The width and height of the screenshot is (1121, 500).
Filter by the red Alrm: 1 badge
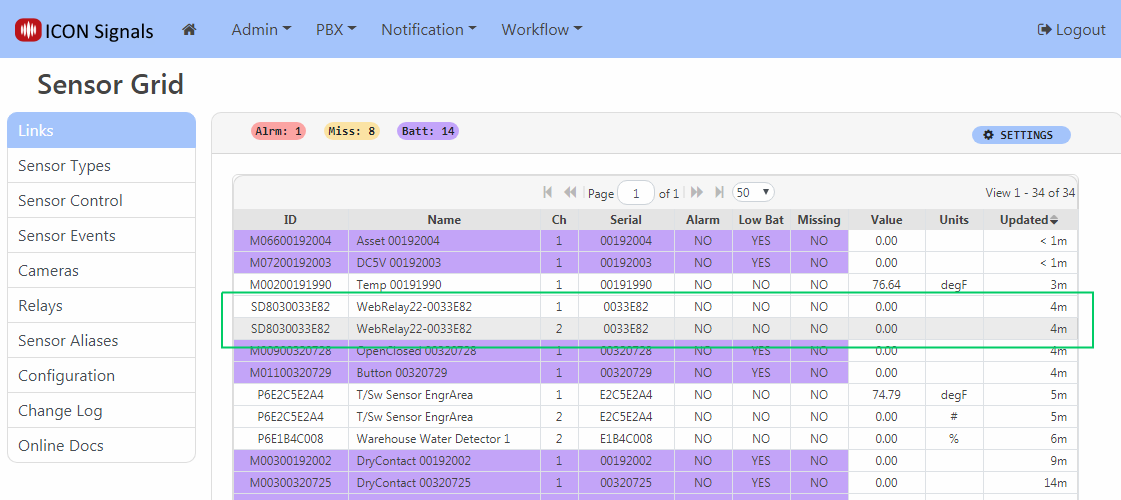(x=279, y=131)
